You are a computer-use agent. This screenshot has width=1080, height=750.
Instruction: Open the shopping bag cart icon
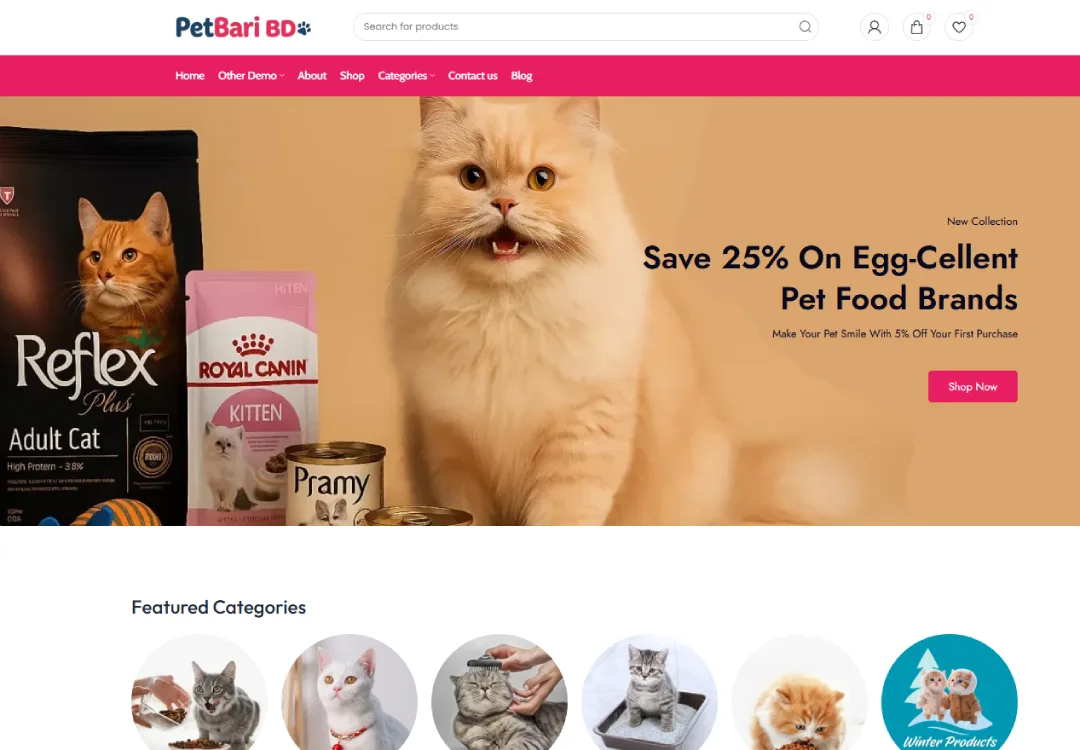tap(917, 27)
